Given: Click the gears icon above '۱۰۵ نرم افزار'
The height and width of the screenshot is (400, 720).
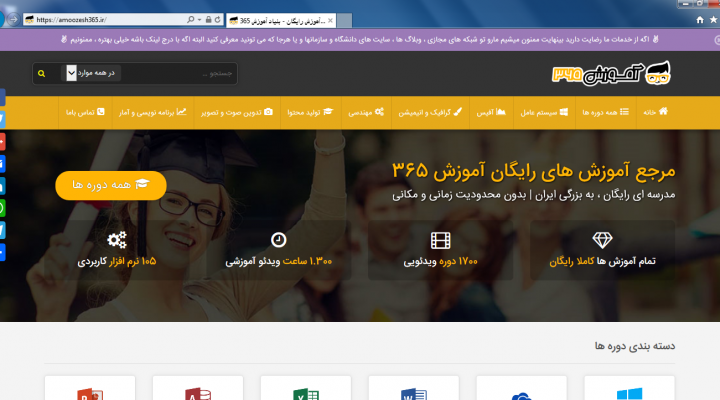Looking at the screenshot, I should tap(117, 240).
